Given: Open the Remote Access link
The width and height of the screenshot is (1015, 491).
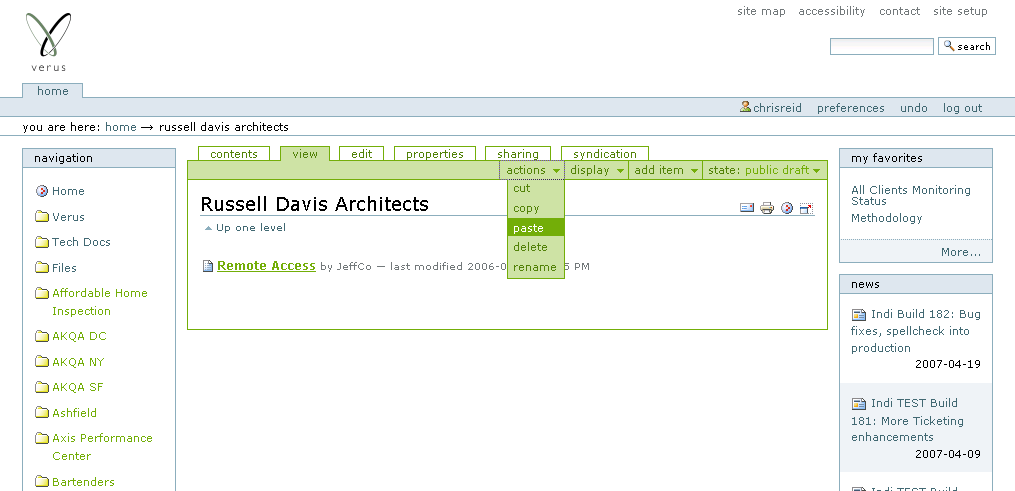Looking at the screenshot, I should click(266, 266).
